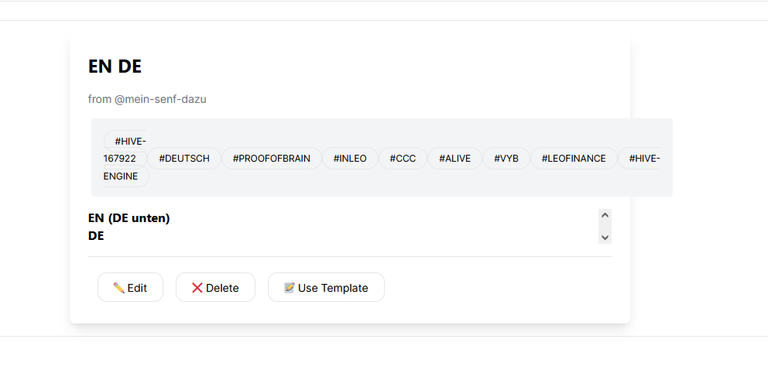The width and height of the screenshot is (768, 366).
Task: Click the #VYB tag chip
Action: pyautogui.click(x=506, y=158)
